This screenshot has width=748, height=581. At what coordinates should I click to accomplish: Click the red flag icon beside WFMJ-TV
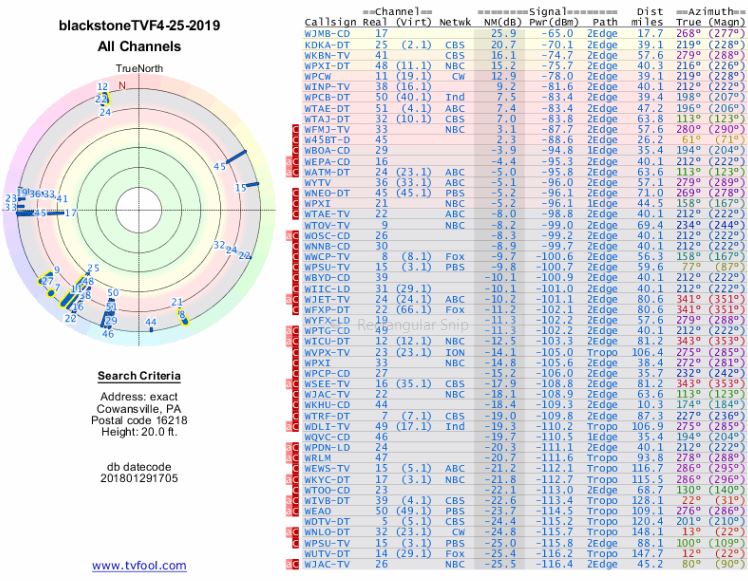pos(294,130)
